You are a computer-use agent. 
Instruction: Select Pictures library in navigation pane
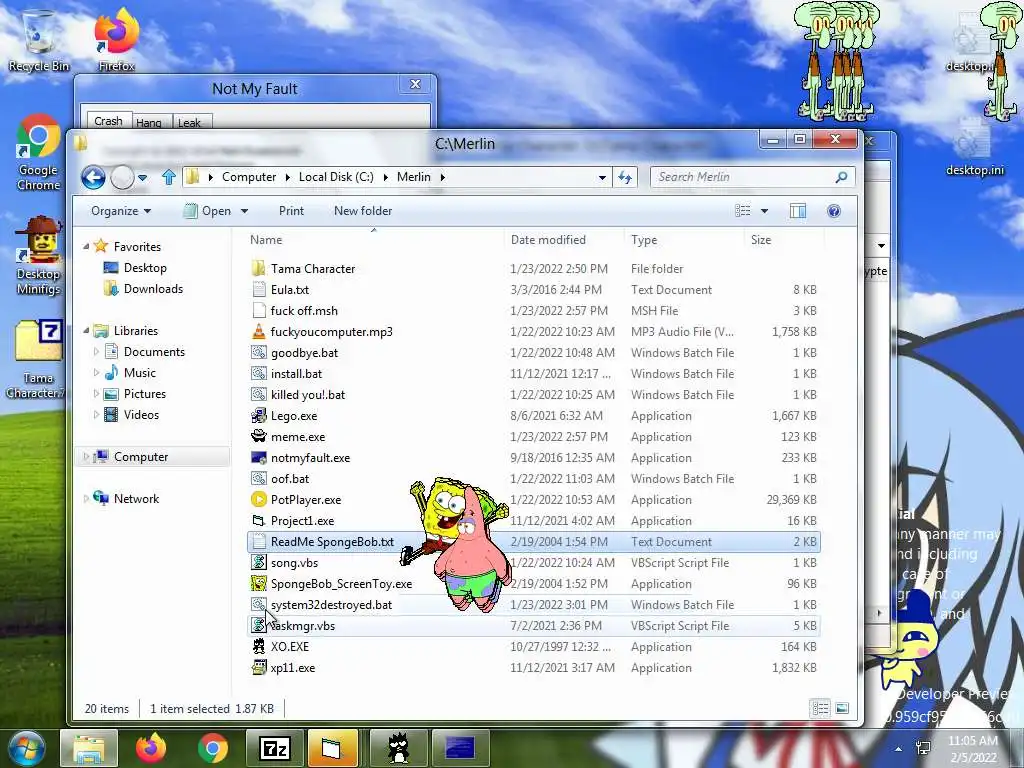145,394
